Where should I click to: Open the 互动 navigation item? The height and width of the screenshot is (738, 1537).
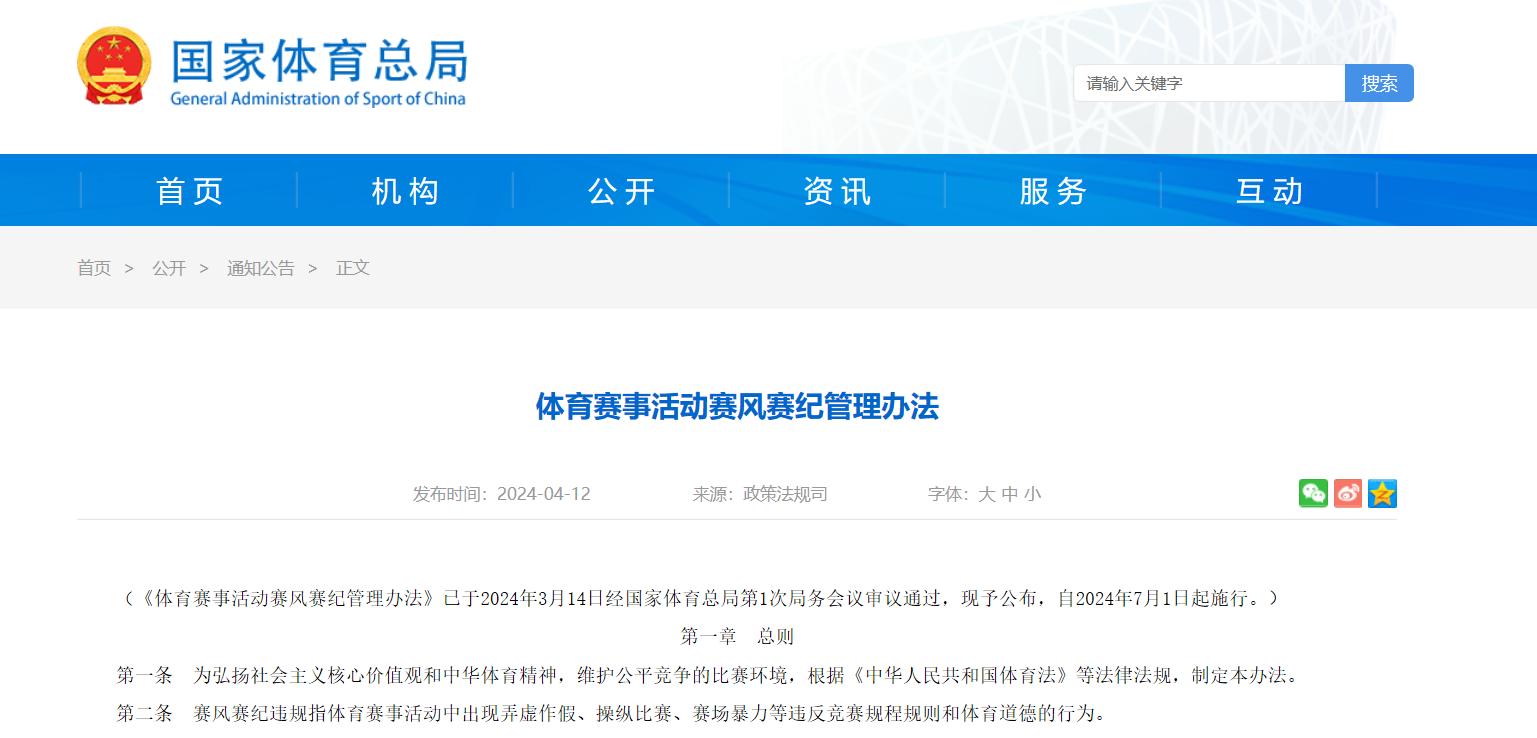coord(1269,190)
